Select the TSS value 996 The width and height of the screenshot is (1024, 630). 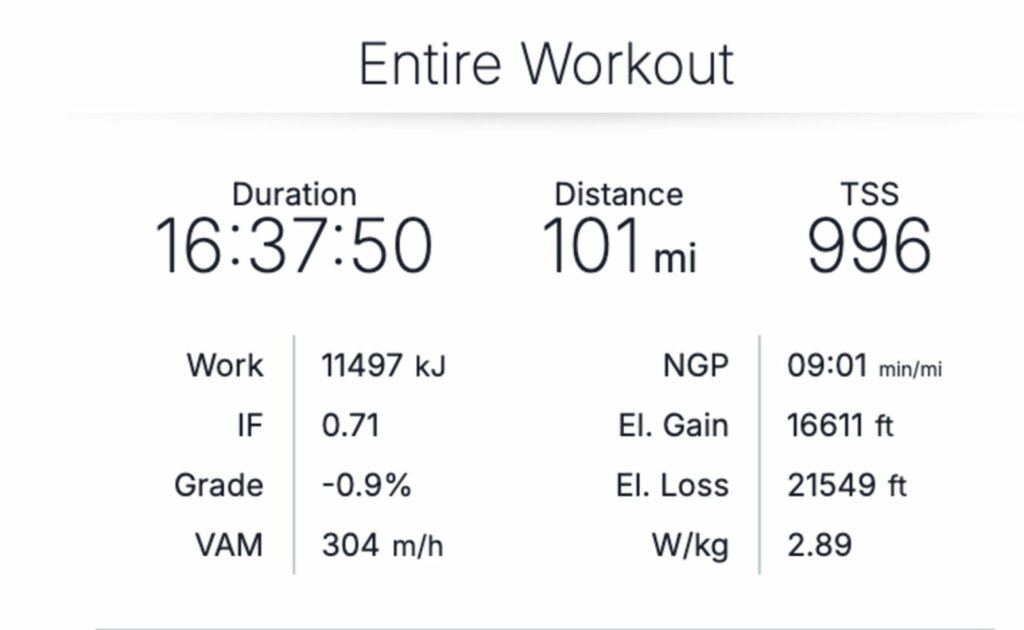pos(869,246)
